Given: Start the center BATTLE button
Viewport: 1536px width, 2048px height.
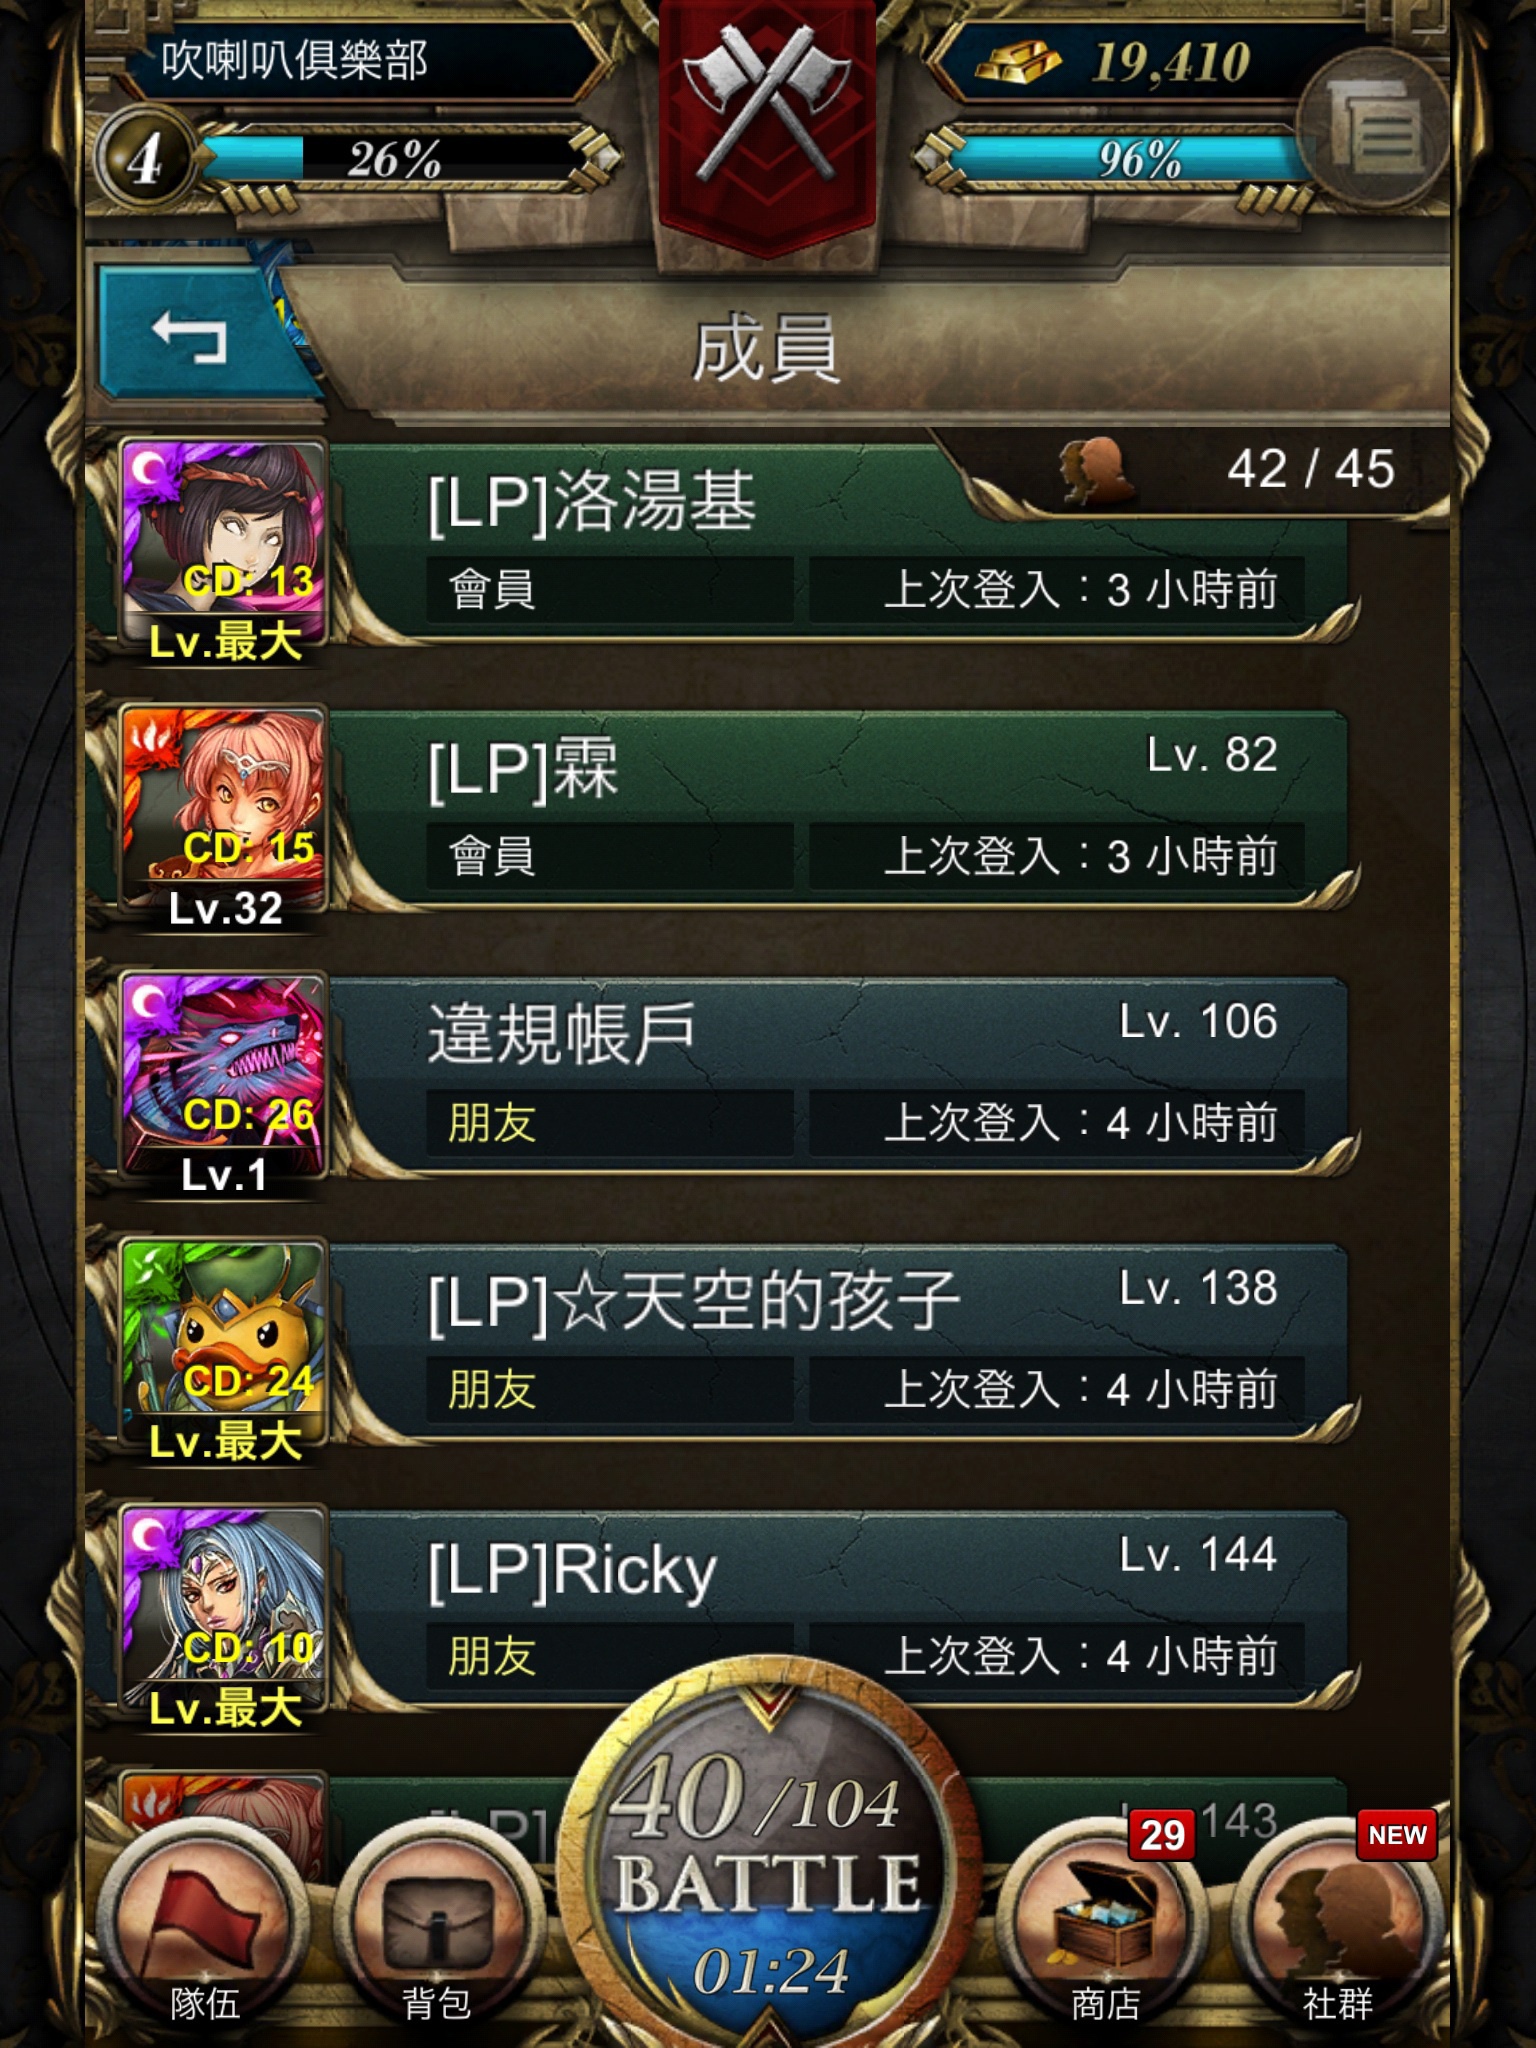Looking at the screenshot, I should point(768,1860).
